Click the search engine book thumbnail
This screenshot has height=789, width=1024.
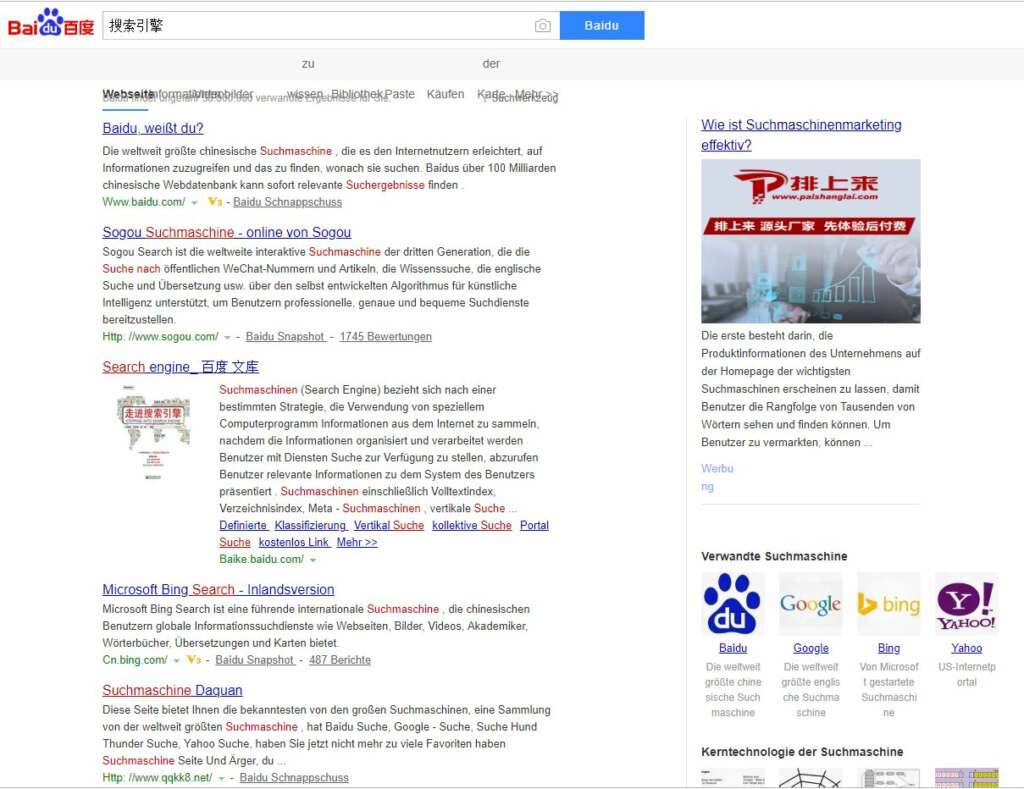(153, 432)
